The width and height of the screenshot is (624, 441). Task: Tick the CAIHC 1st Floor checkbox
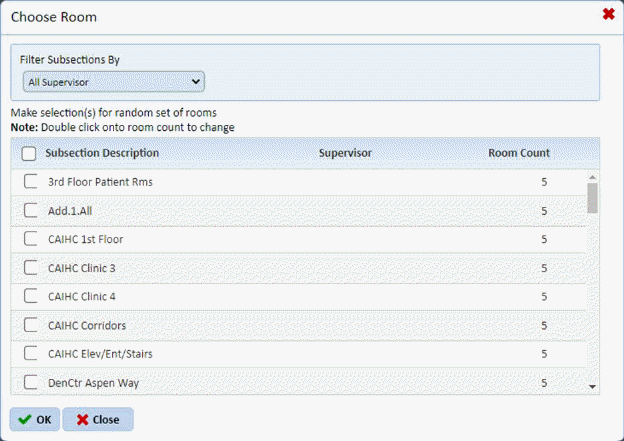pos(31,239)
